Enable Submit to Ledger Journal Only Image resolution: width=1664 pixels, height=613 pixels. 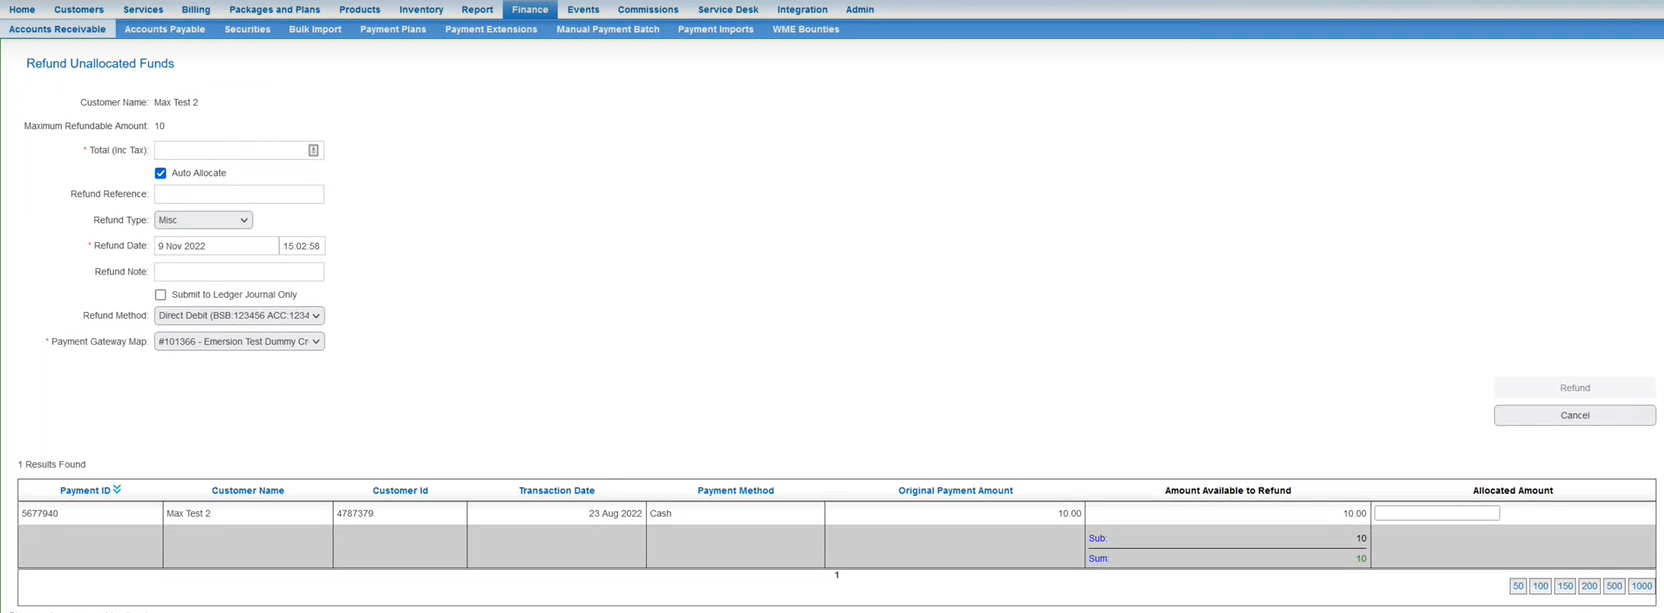coord(161,295)
